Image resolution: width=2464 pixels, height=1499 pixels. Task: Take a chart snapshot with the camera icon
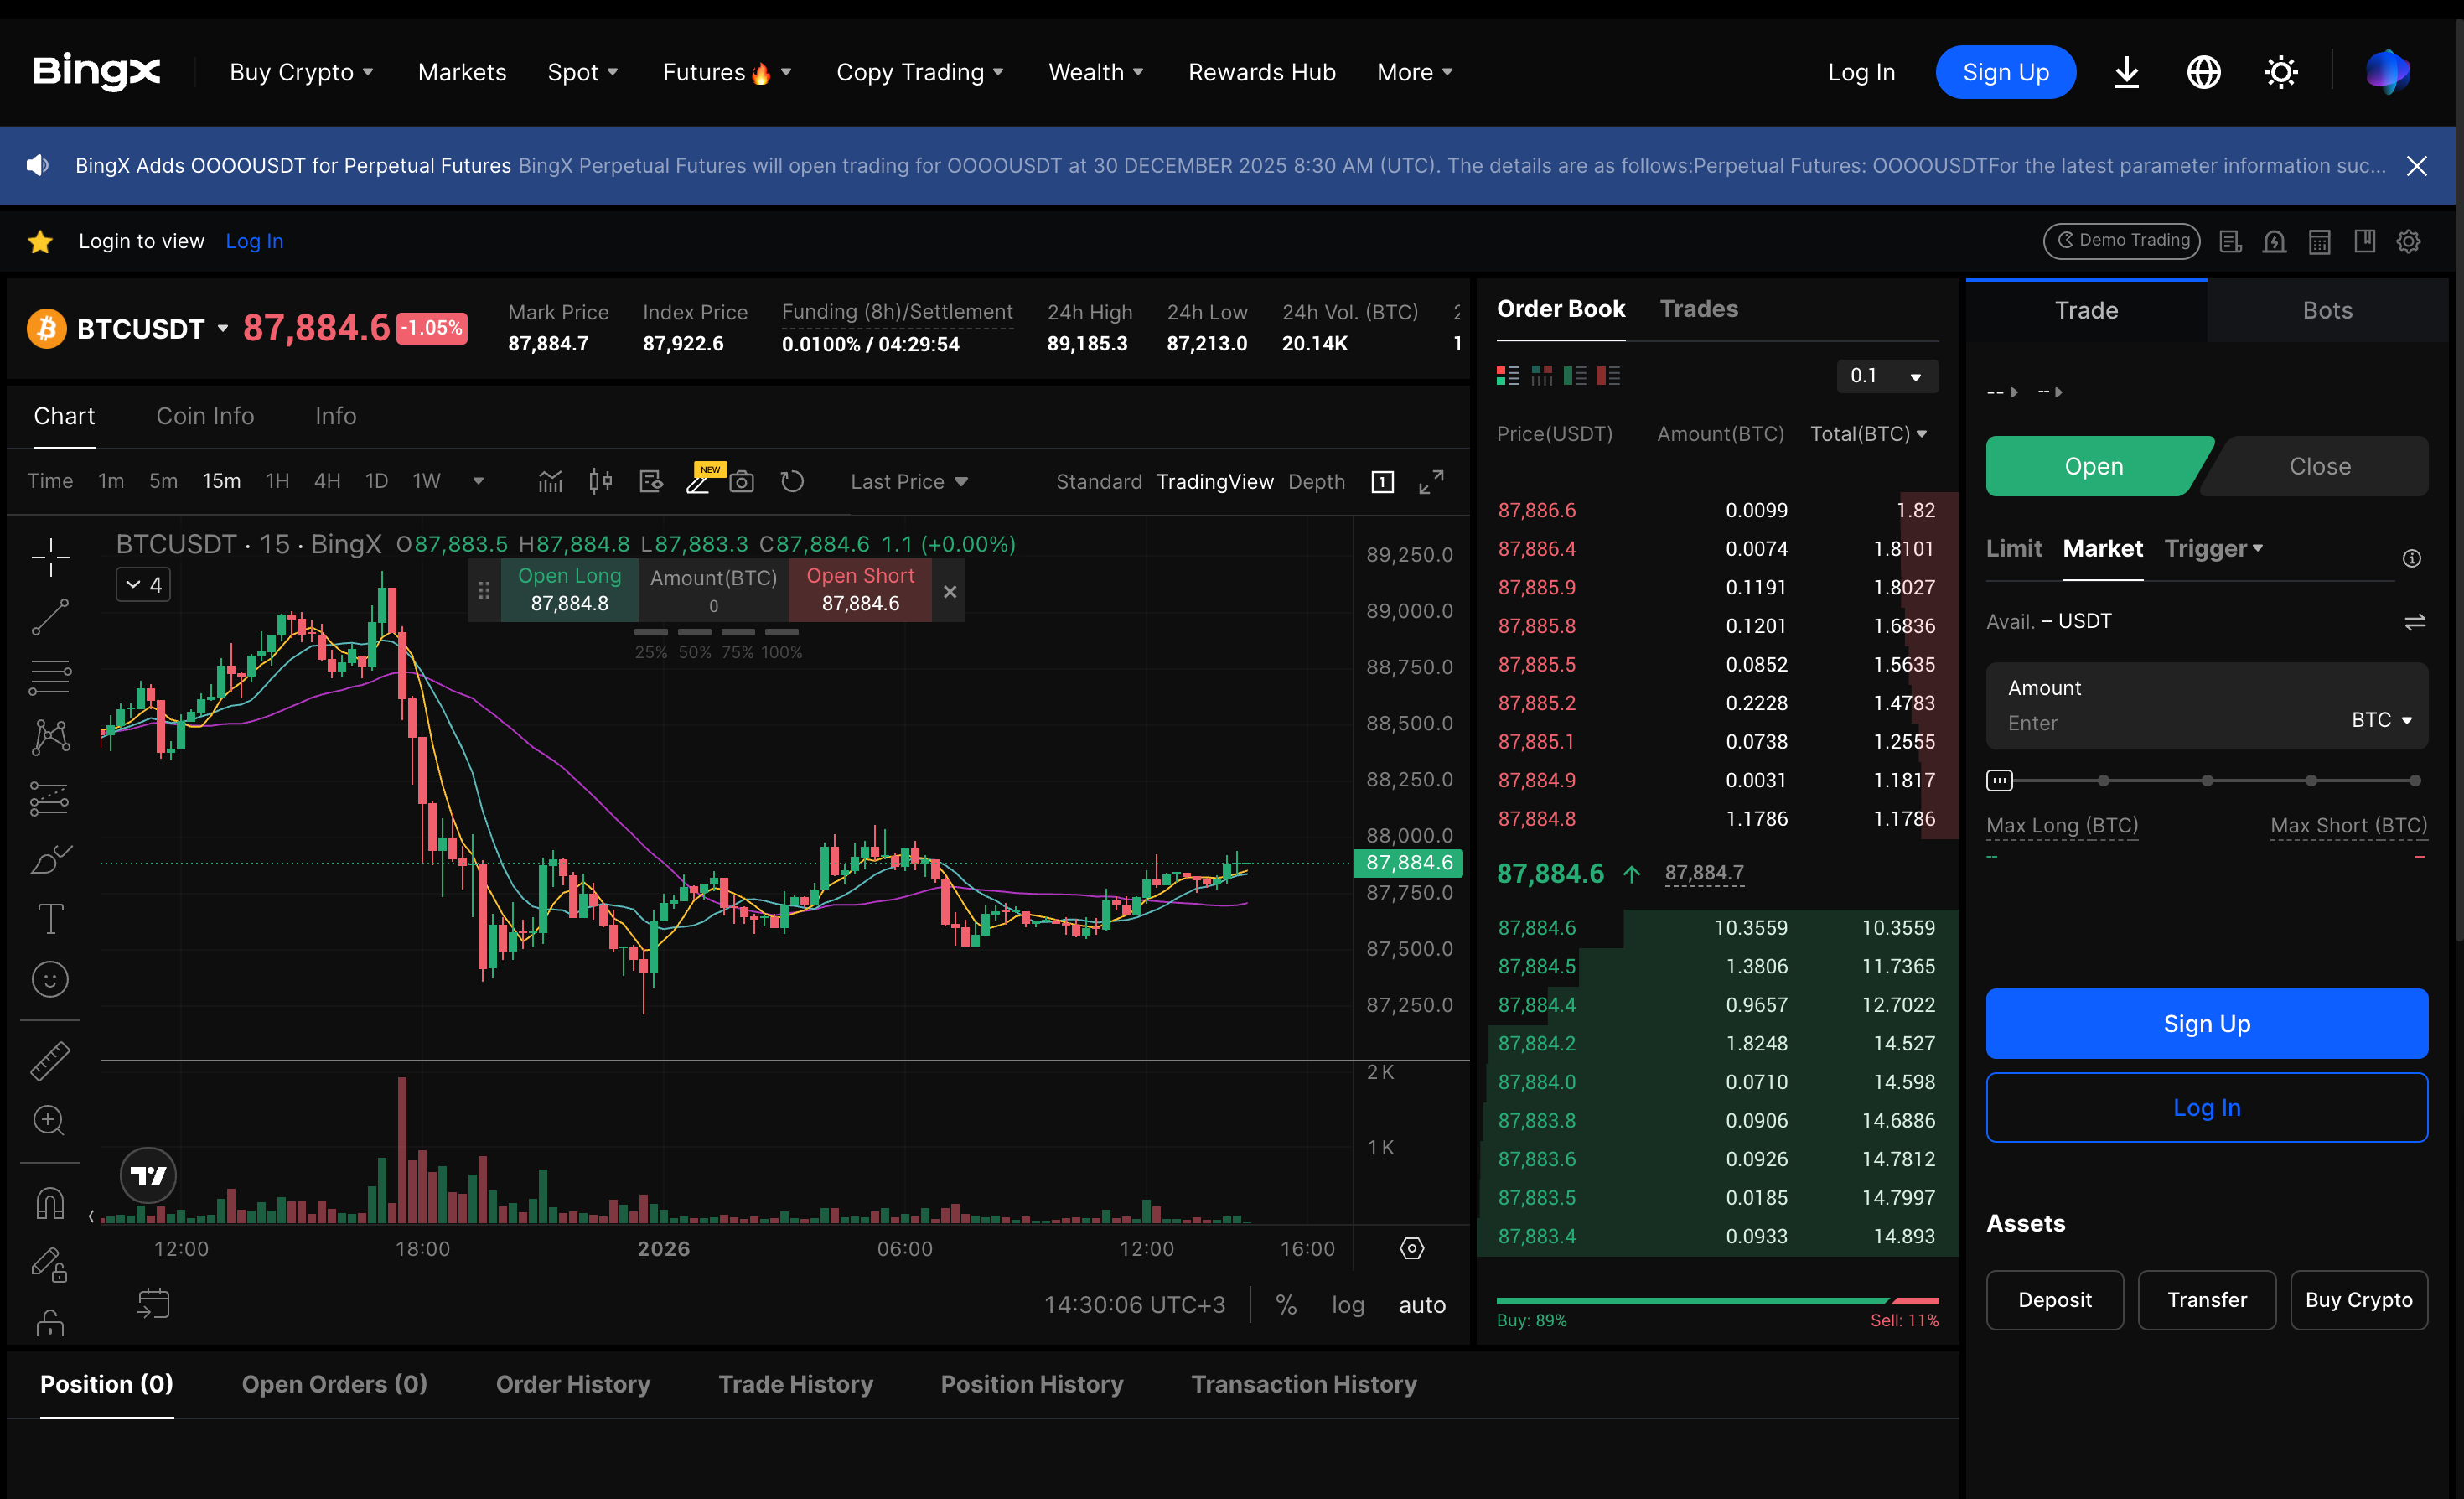pyautogui.click(x=742, y=481)
